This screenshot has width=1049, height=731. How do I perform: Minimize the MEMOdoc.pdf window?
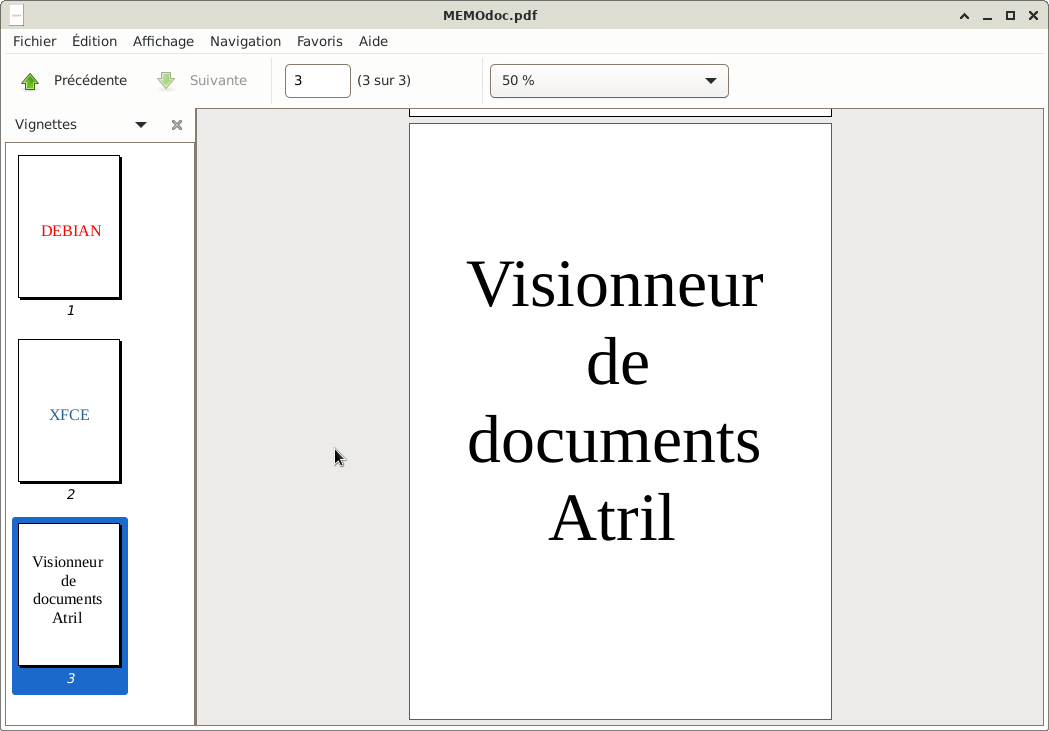point(987,16)
